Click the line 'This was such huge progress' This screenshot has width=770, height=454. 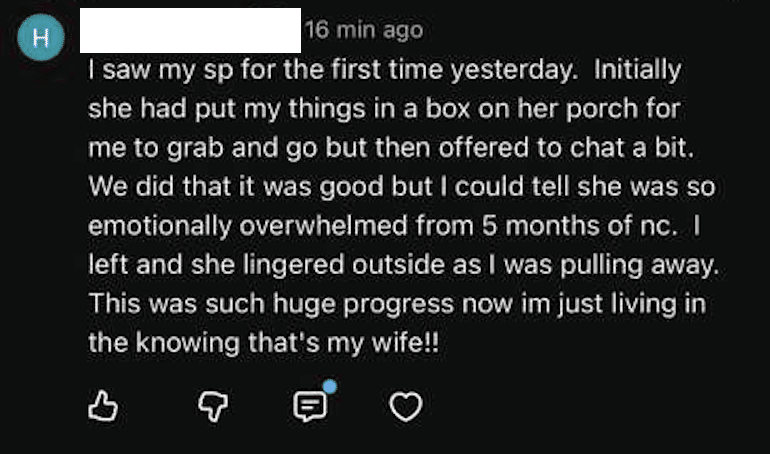(397, 304)
